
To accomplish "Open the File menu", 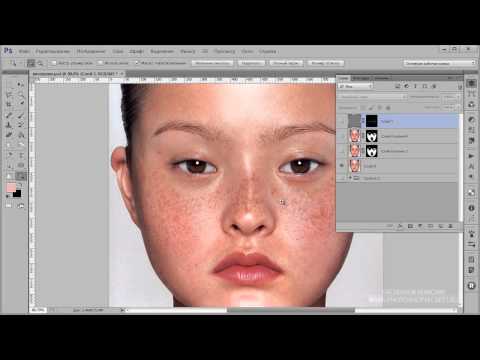I will click(x=24, y=51).
